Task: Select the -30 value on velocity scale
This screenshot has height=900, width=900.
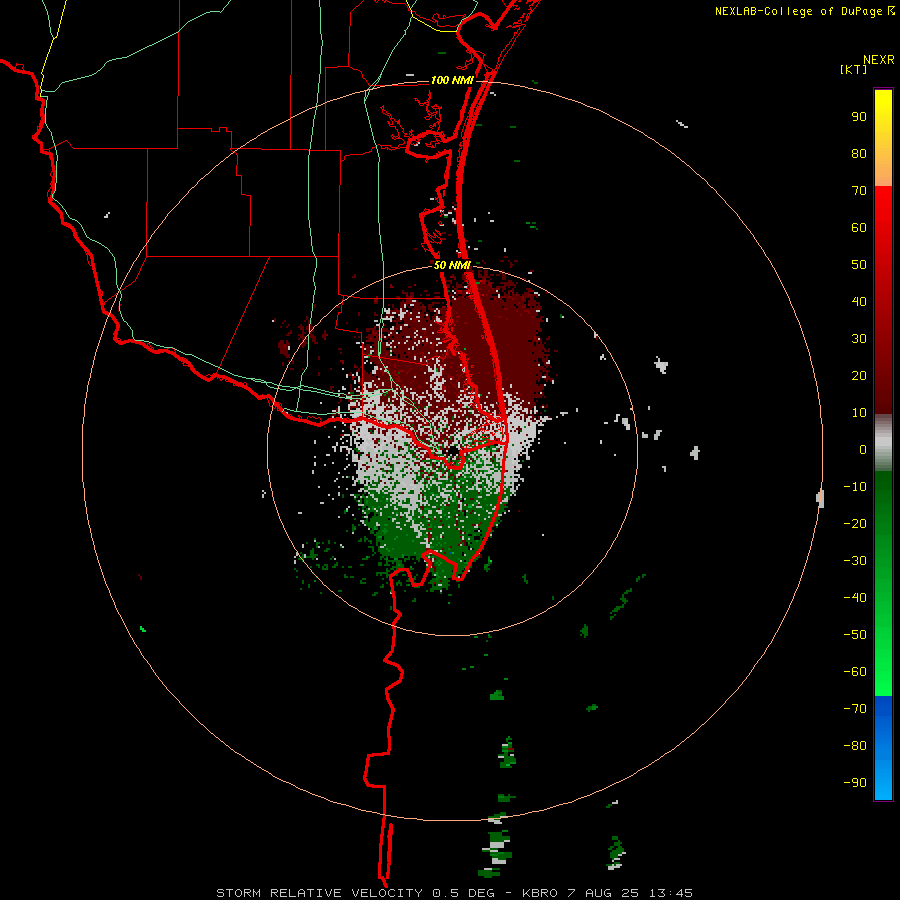Action: [855, 561]
